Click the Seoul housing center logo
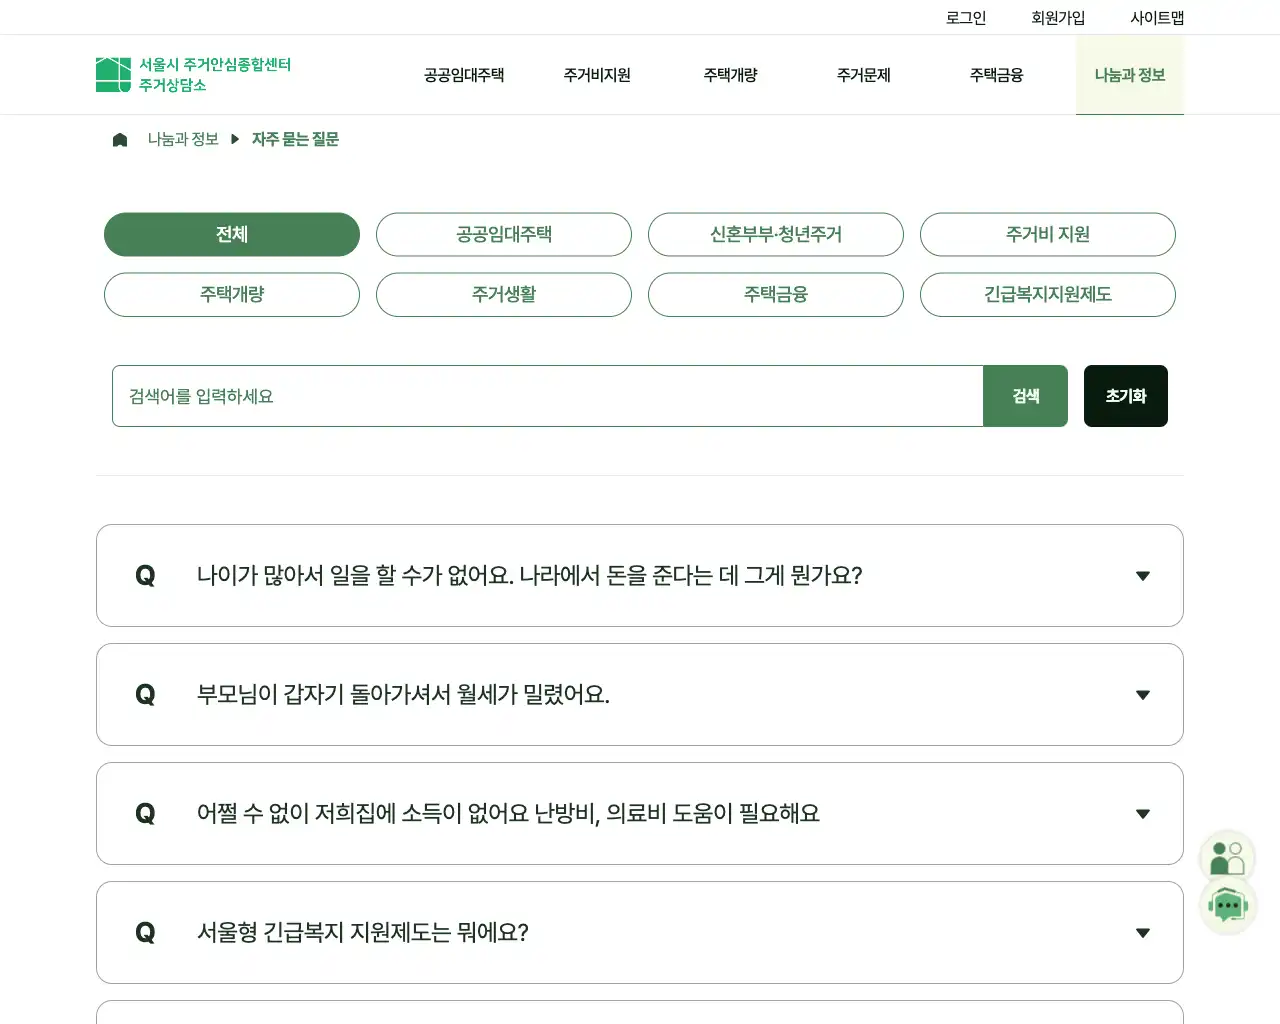1280x1024 pixels. coord(193,75)
